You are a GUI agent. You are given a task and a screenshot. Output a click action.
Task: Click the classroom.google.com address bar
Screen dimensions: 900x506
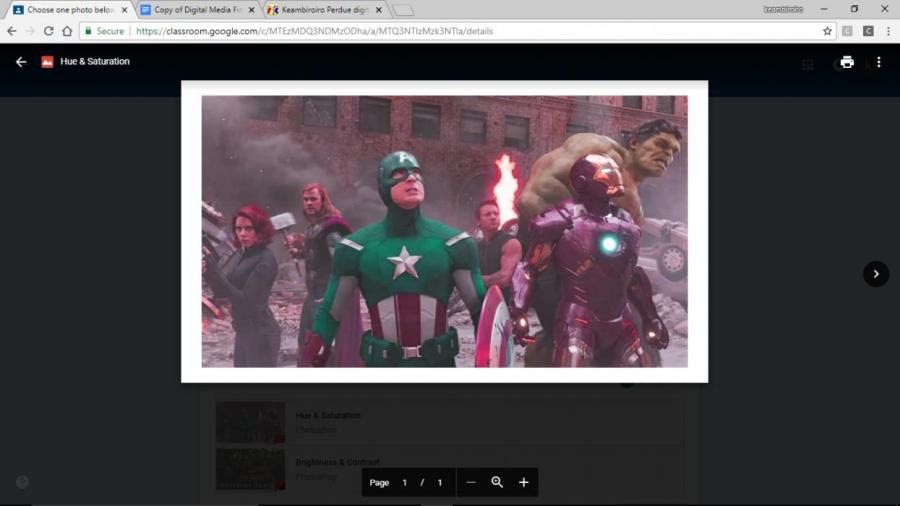450,31
